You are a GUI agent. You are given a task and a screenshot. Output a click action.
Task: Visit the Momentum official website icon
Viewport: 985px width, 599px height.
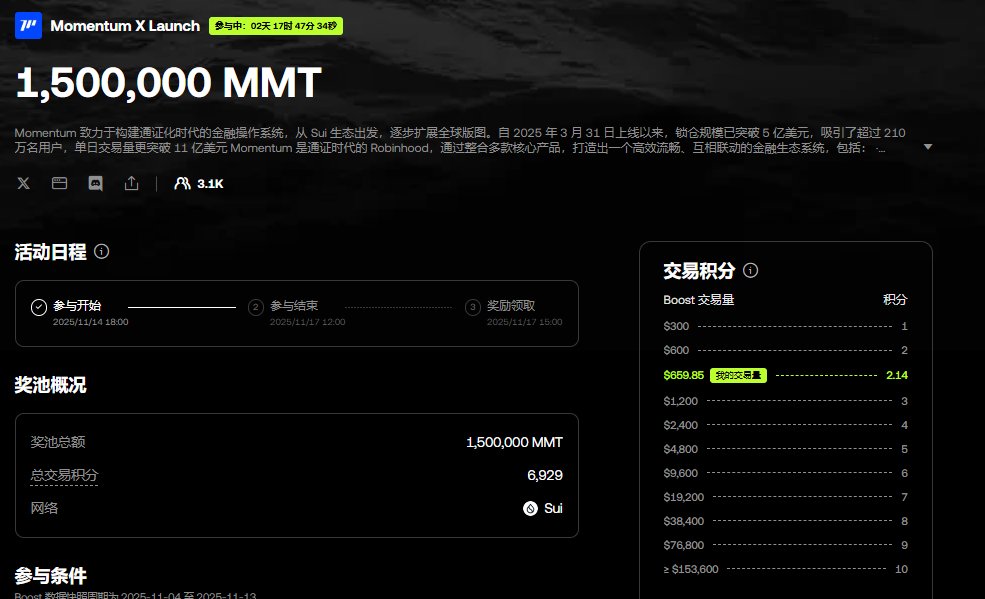(x=59, y=183)
